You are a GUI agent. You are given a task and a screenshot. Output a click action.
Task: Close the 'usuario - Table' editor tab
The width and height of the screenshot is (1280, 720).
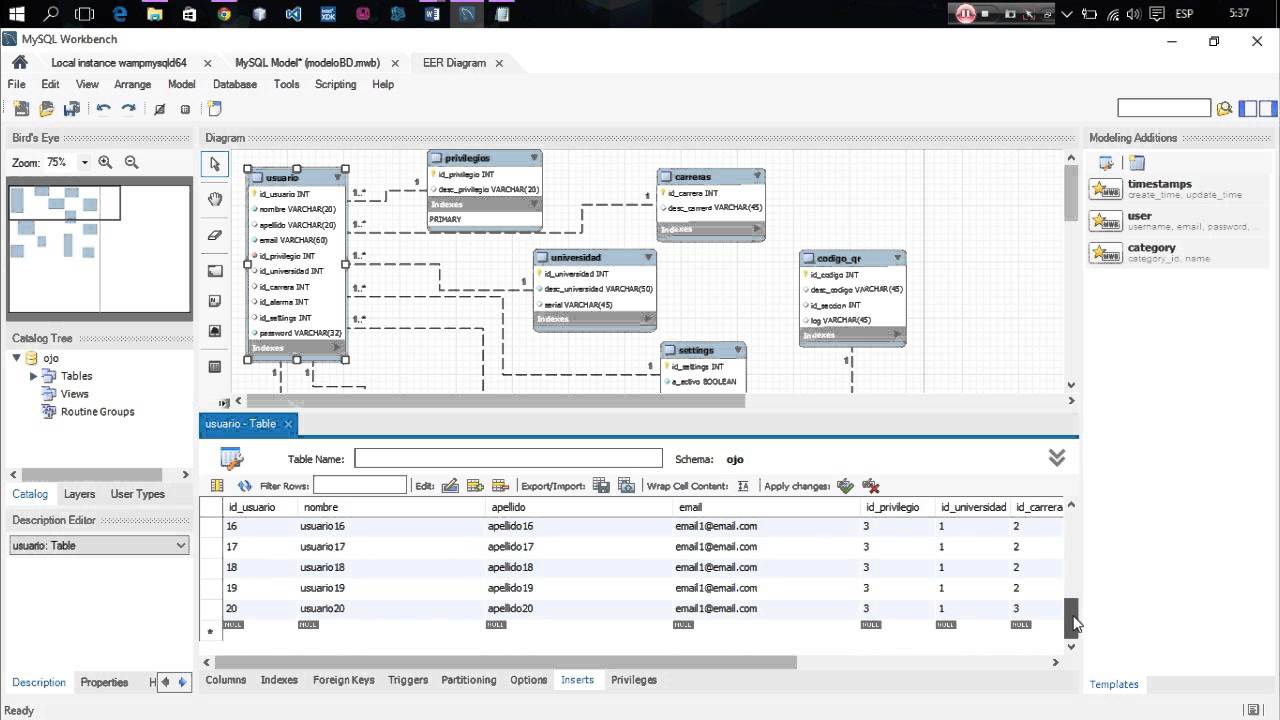pyautogui.click(x=287, y=424)
